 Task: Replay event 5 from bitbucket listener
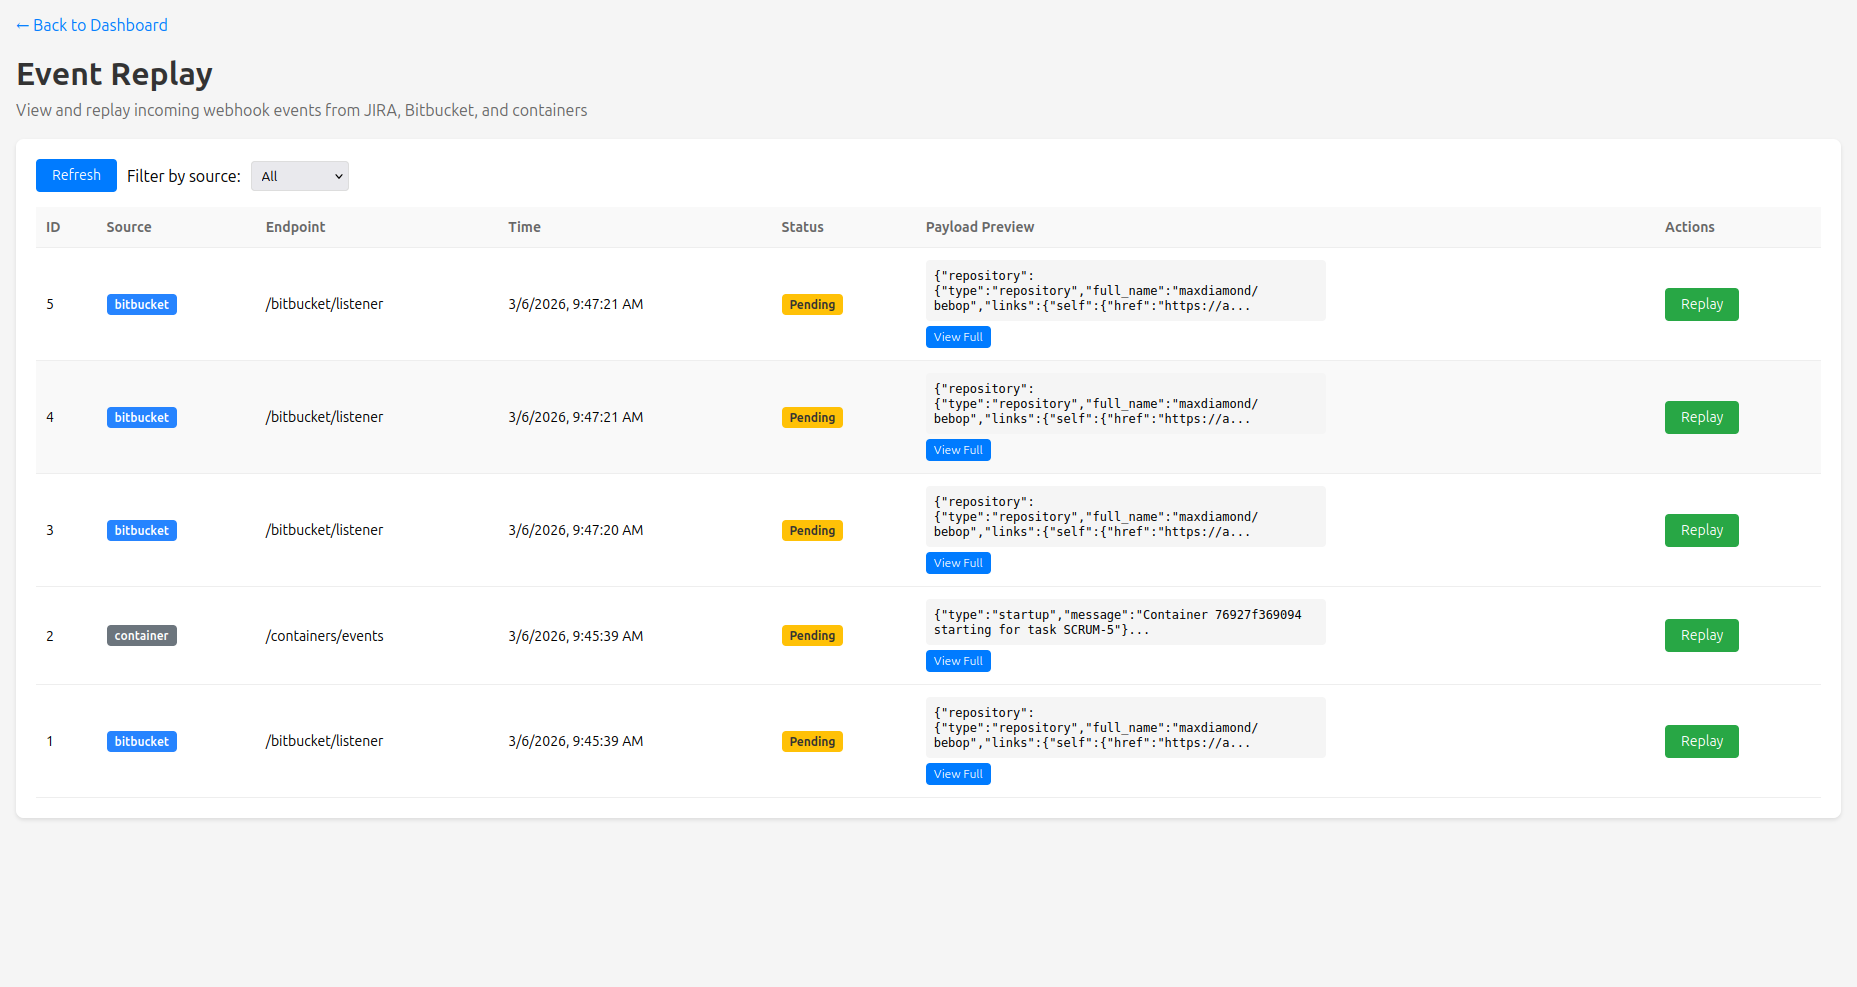(1701, 304)
